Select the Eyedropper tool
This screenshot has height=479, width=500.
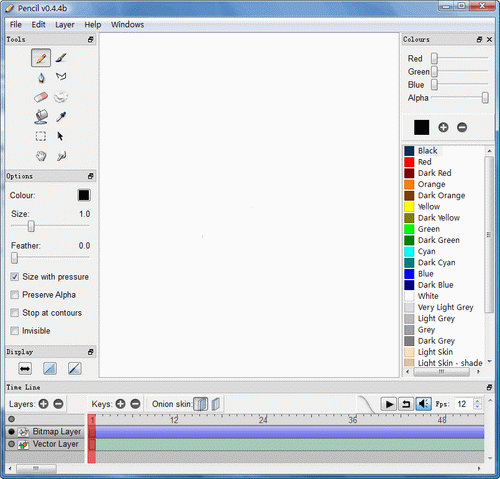[61, 117]
